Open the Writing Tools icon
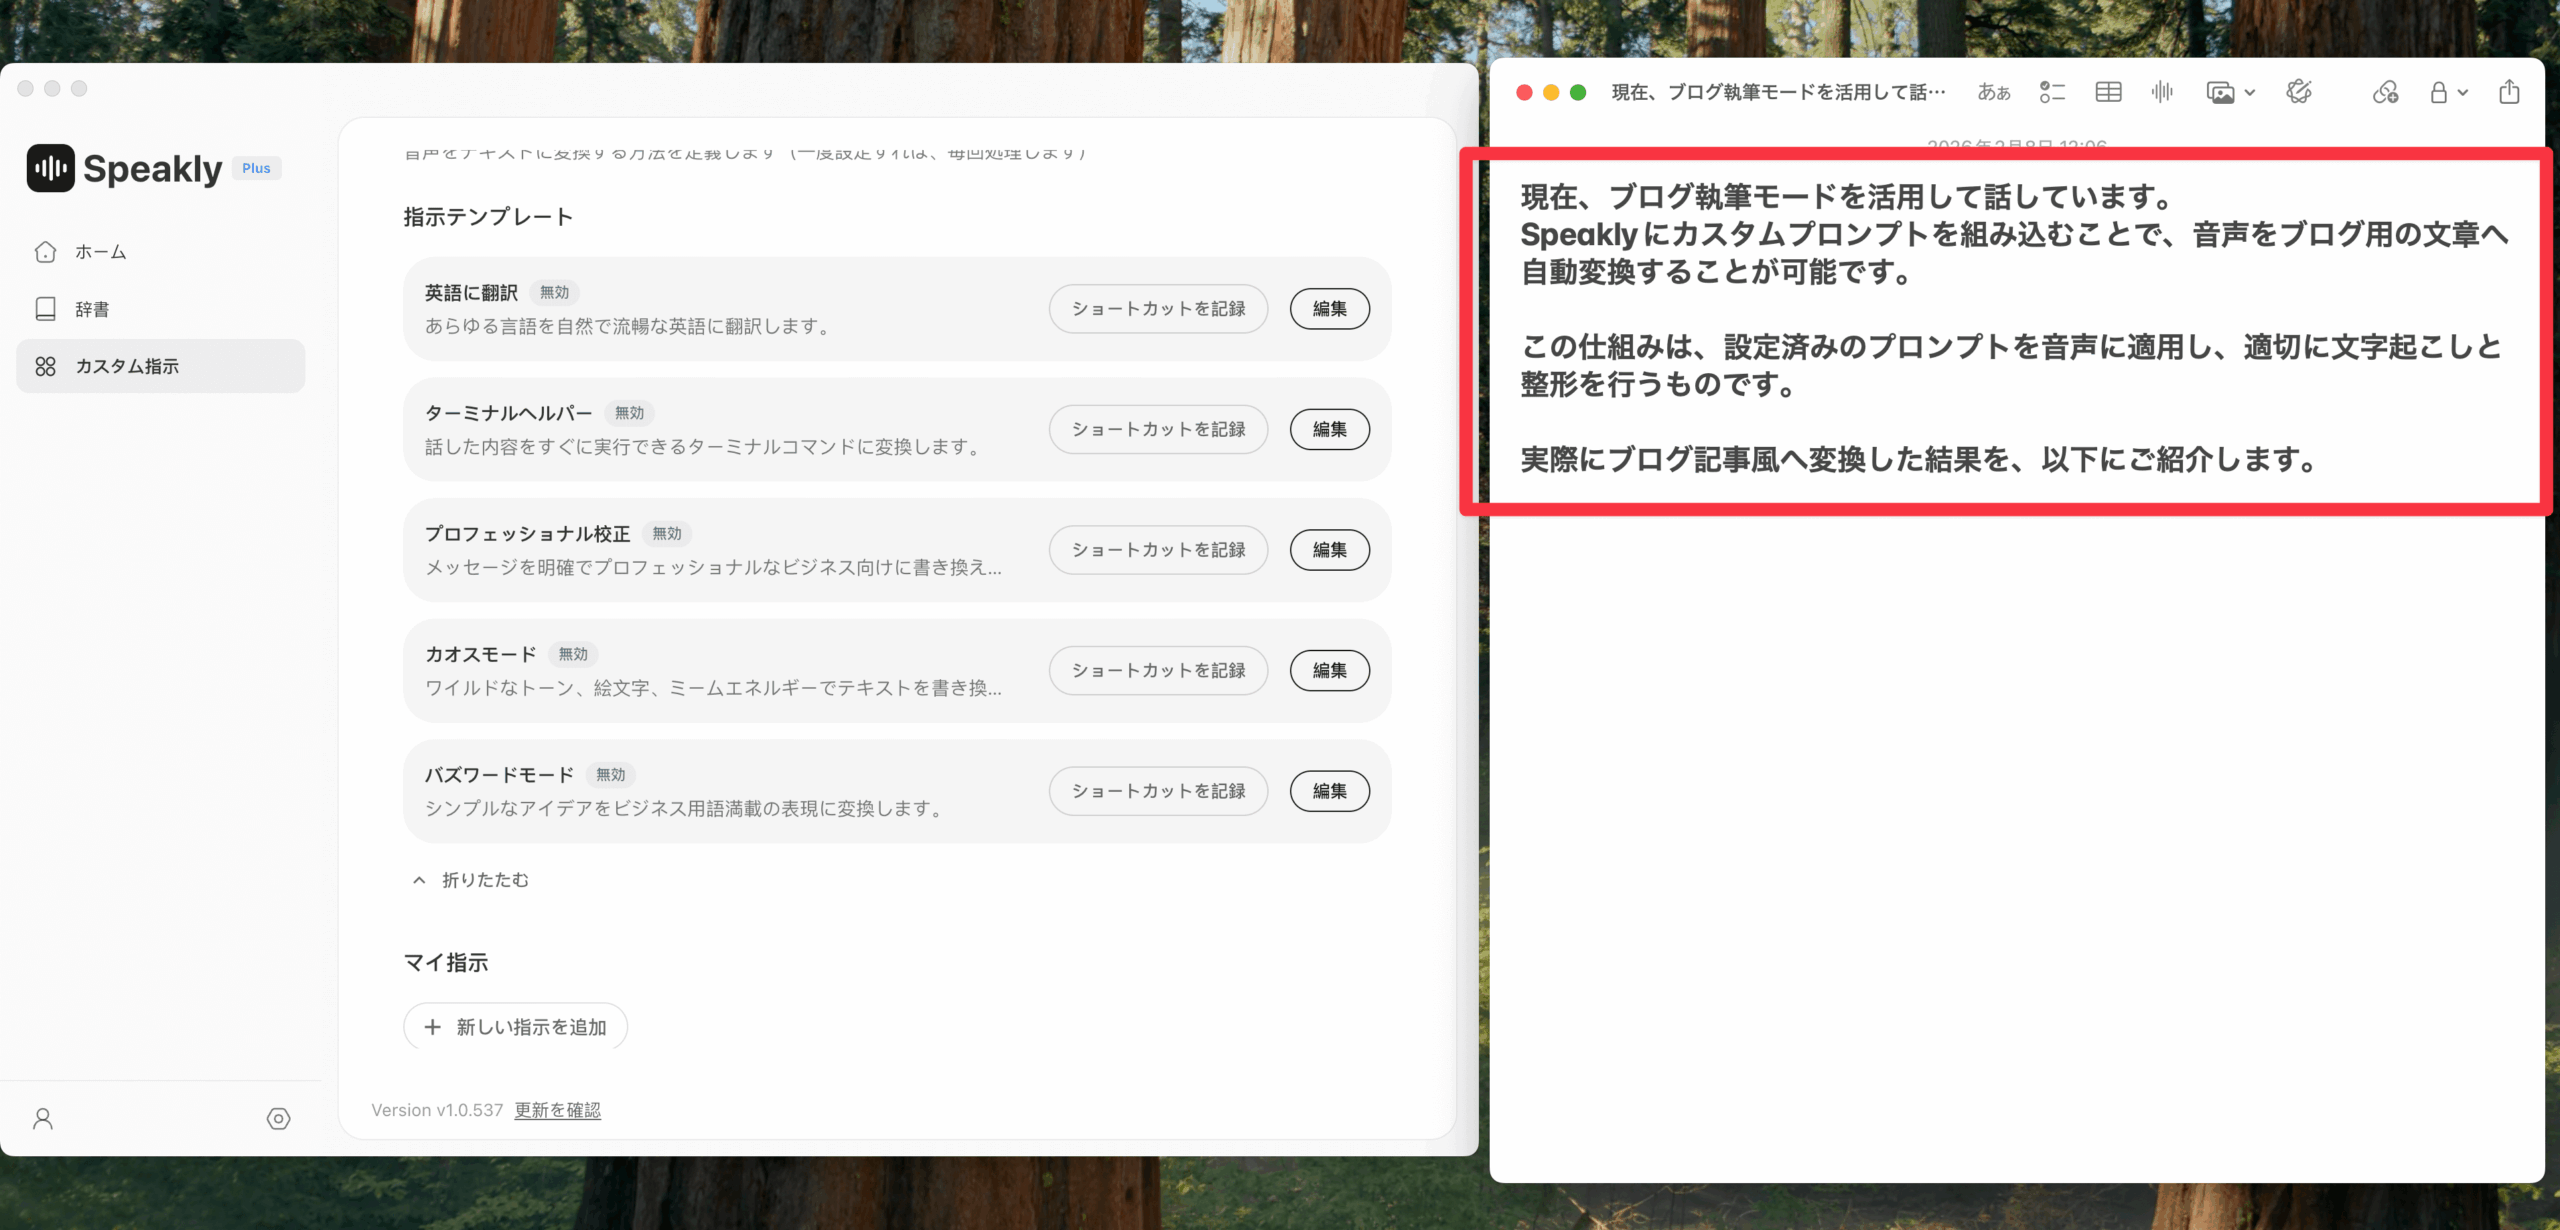The image size is (2560, 1230). coord(2299,92)
